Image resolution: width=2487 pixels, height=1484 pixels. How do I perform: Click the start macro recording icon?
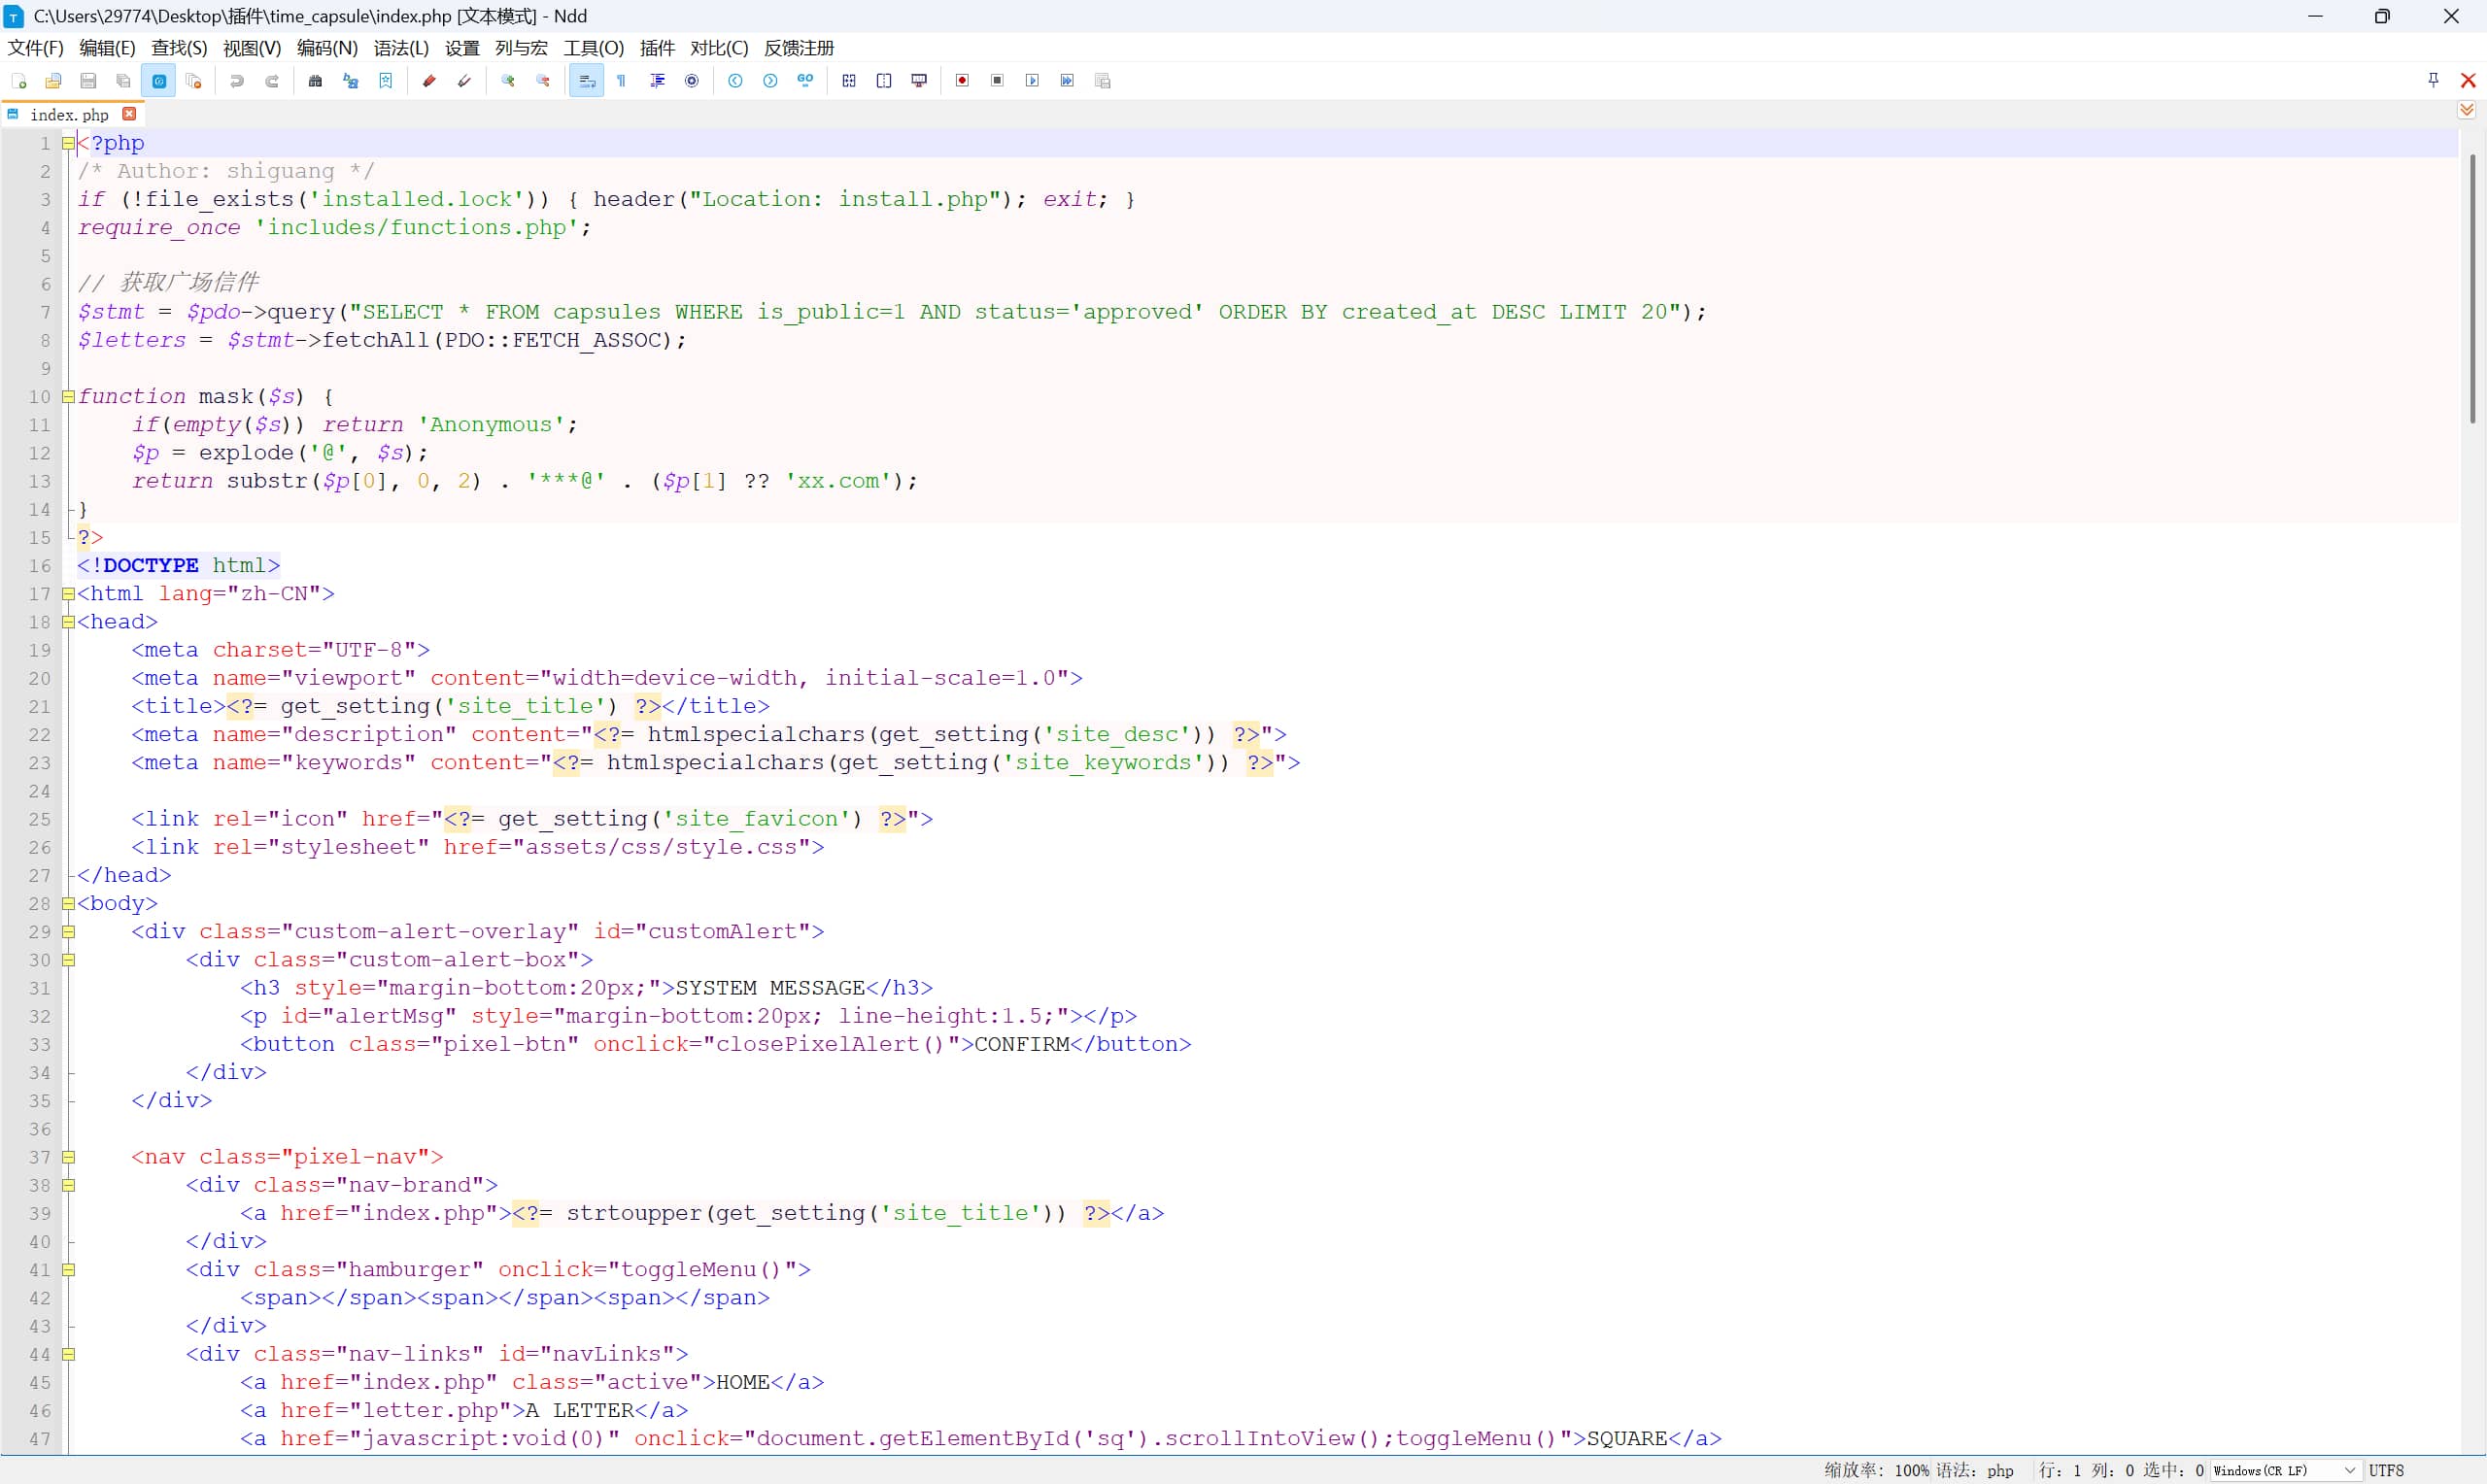coord(962,81)
